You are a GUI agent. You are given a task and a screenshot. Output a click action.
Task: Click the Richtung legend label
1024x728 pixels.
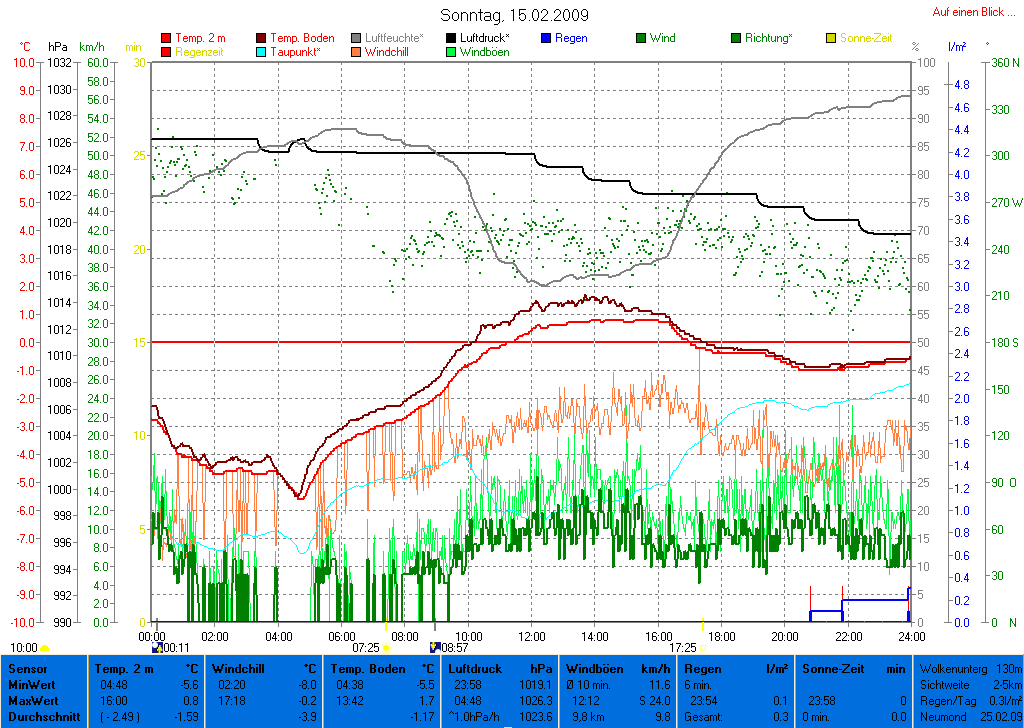click(x=769, y=39)
